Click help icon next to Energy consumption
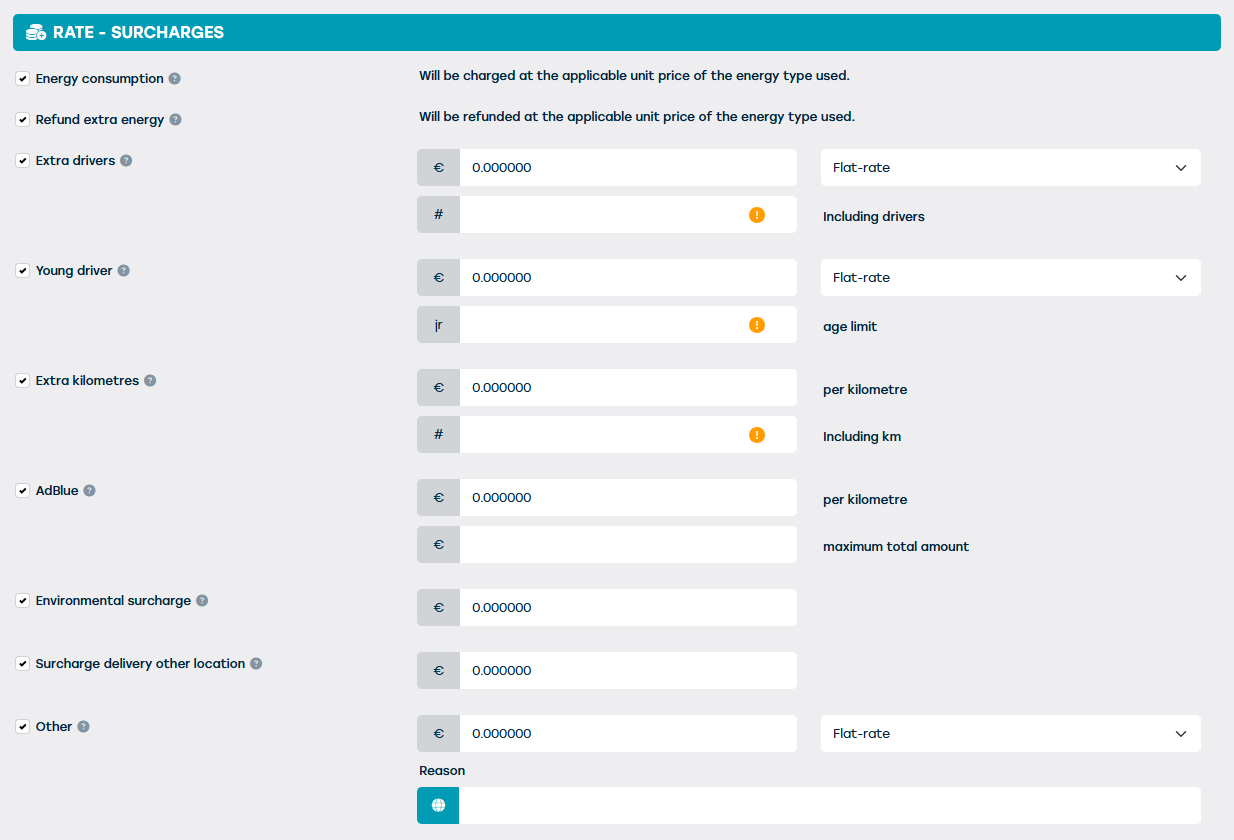 [175, 79]
